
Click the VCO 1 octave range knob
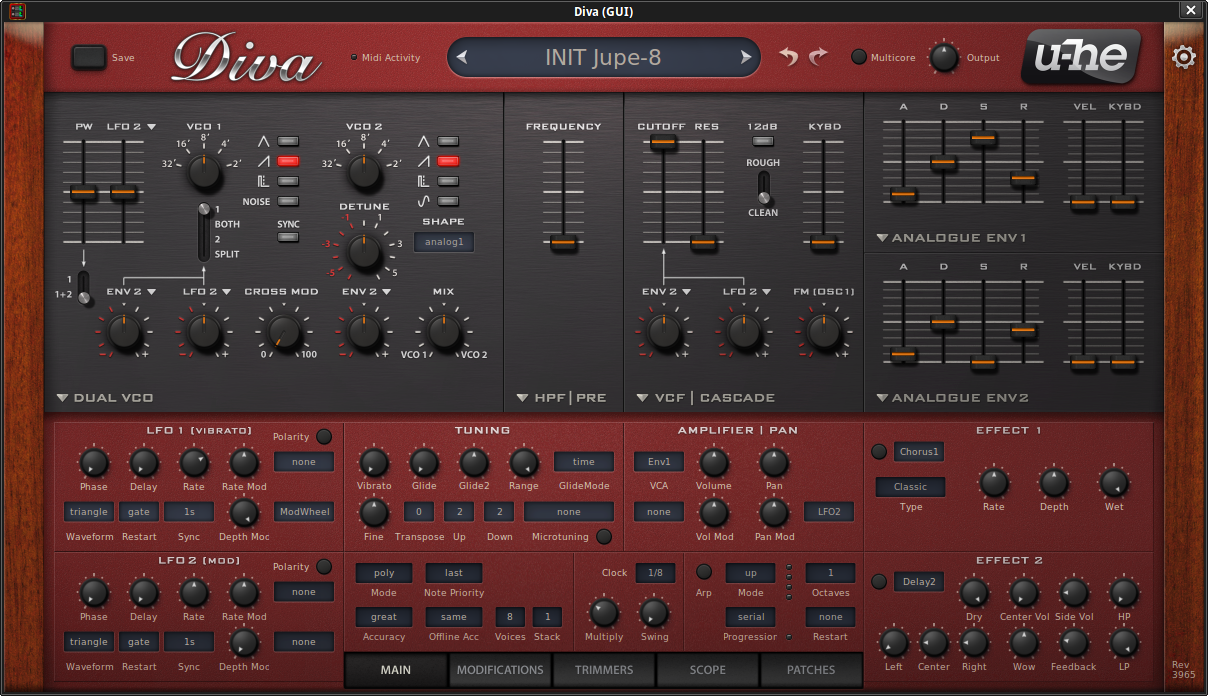point(204,172)
